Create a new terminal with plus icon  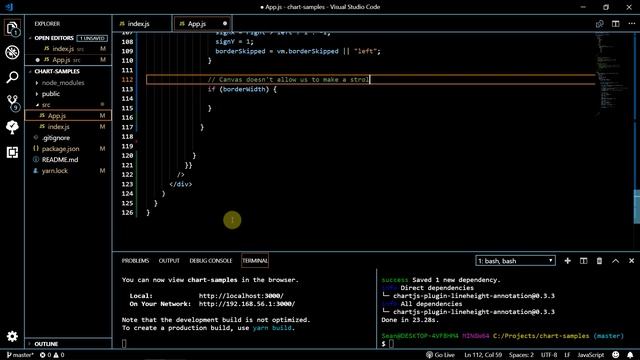[x=567, y=261]
